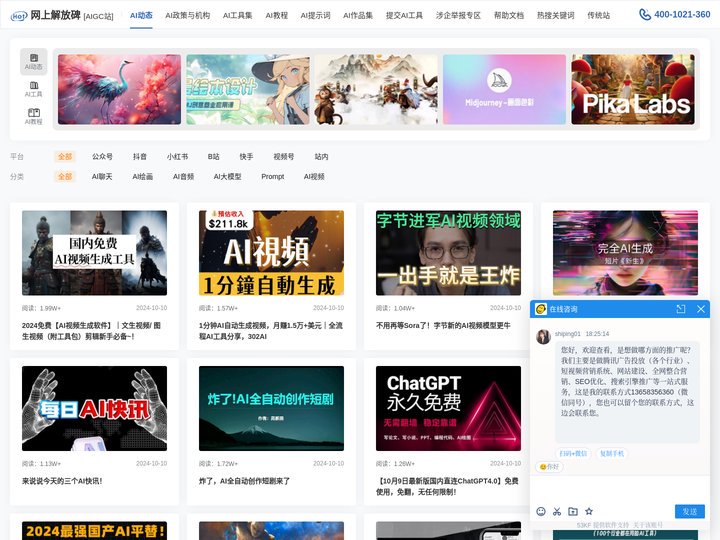Click the 扫码+微信 chat button
Viewport: 720px width, 540px height.
pyautogui.click(x=573, y=454)
